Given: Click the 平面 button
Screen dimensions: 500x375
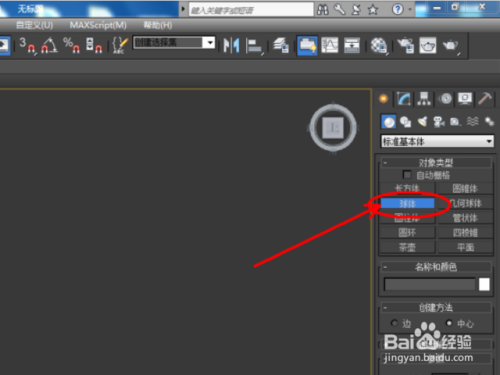Looking at the screenshot, I should coord(465,247).
